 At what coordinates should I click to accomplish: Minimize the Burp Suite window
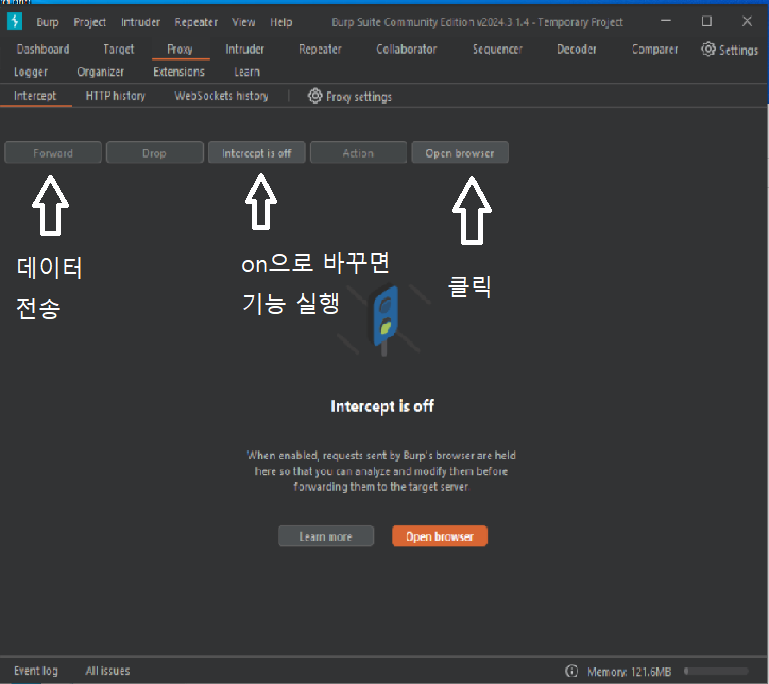(666, 21)
